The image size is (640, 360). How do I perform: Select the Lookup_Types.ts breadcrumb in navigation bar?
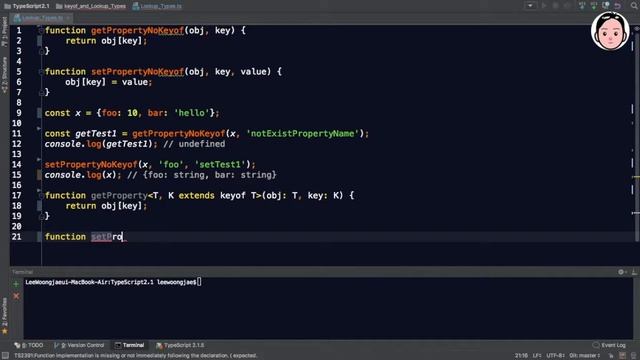click(x=157, y=6)
